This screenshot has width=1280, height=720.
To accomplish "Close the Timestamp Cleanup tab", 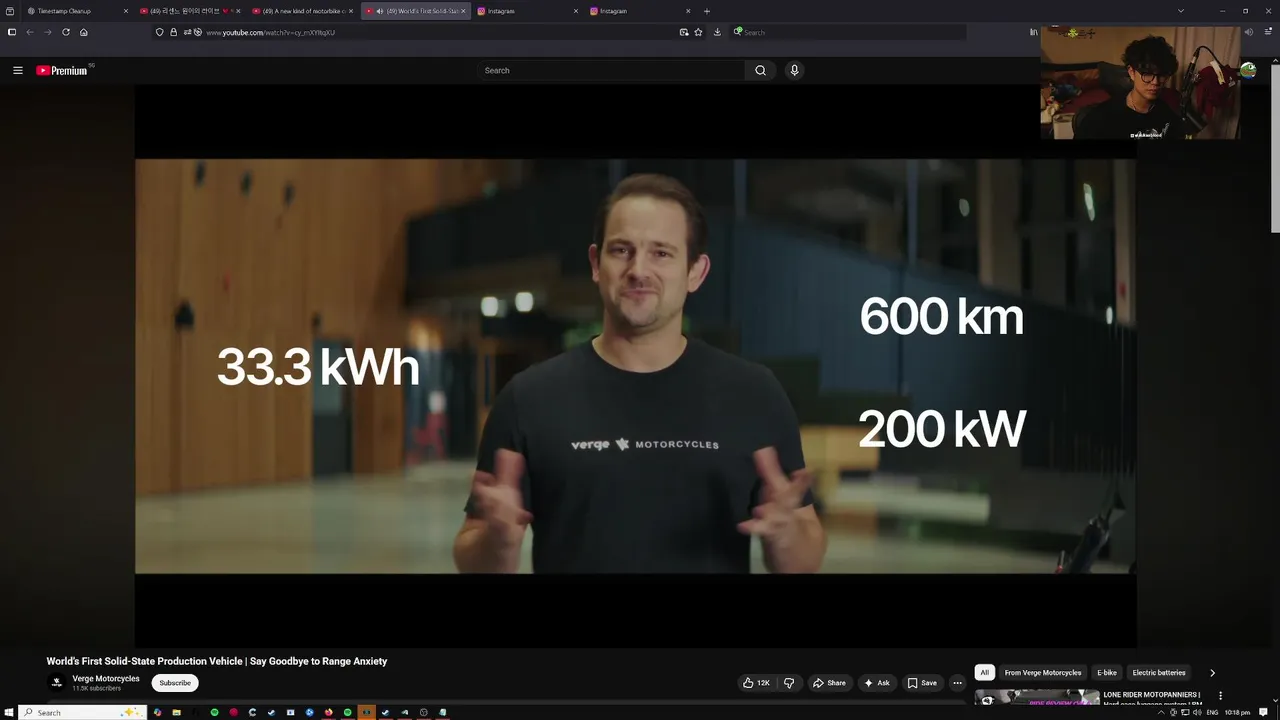I will coord(125,11).
